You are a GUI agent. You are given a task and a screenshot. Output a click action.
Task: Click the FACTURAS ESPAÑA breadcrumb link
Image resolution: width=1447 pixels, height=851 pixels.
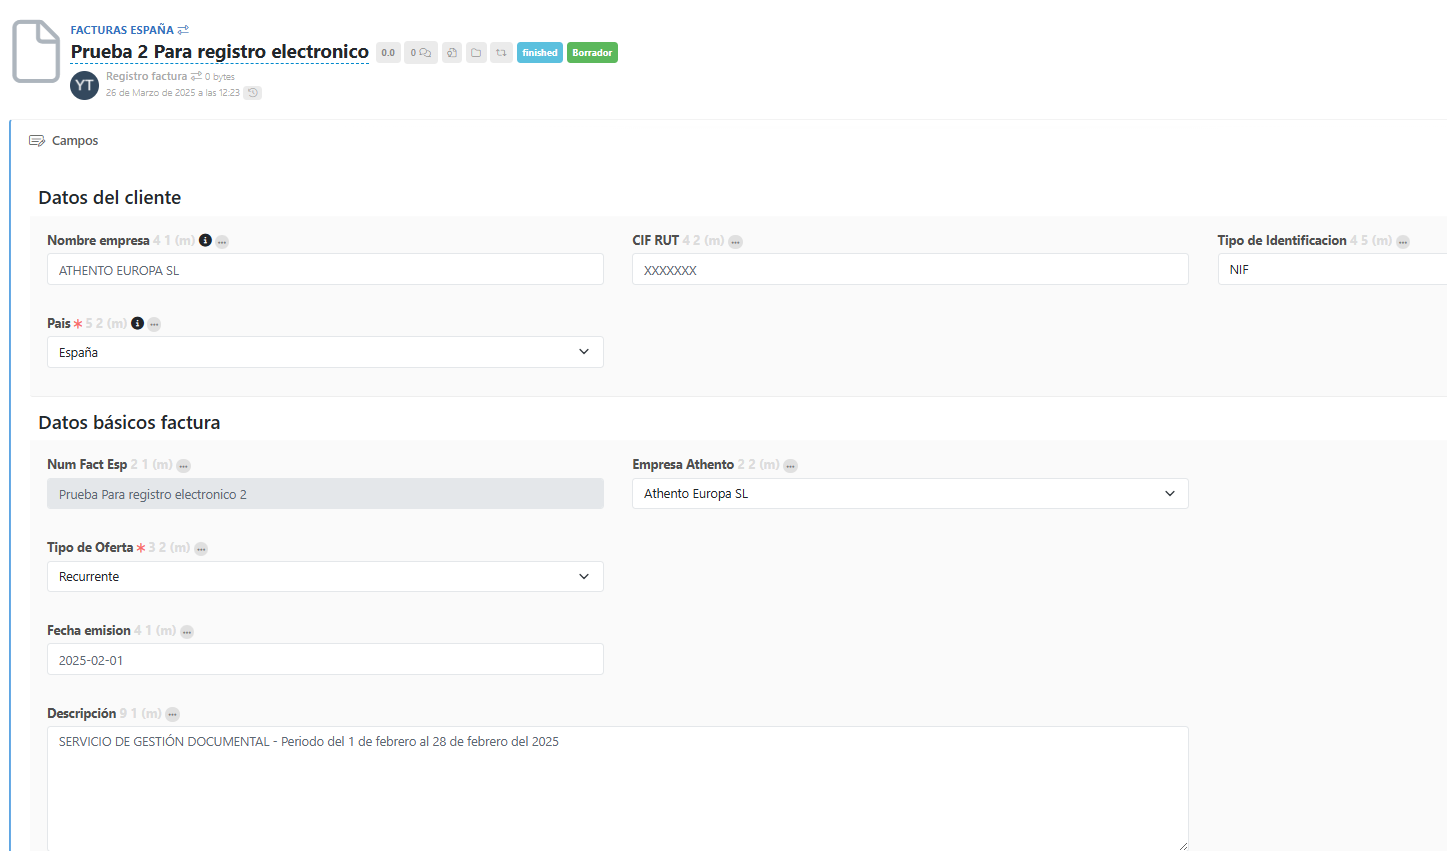122,30
